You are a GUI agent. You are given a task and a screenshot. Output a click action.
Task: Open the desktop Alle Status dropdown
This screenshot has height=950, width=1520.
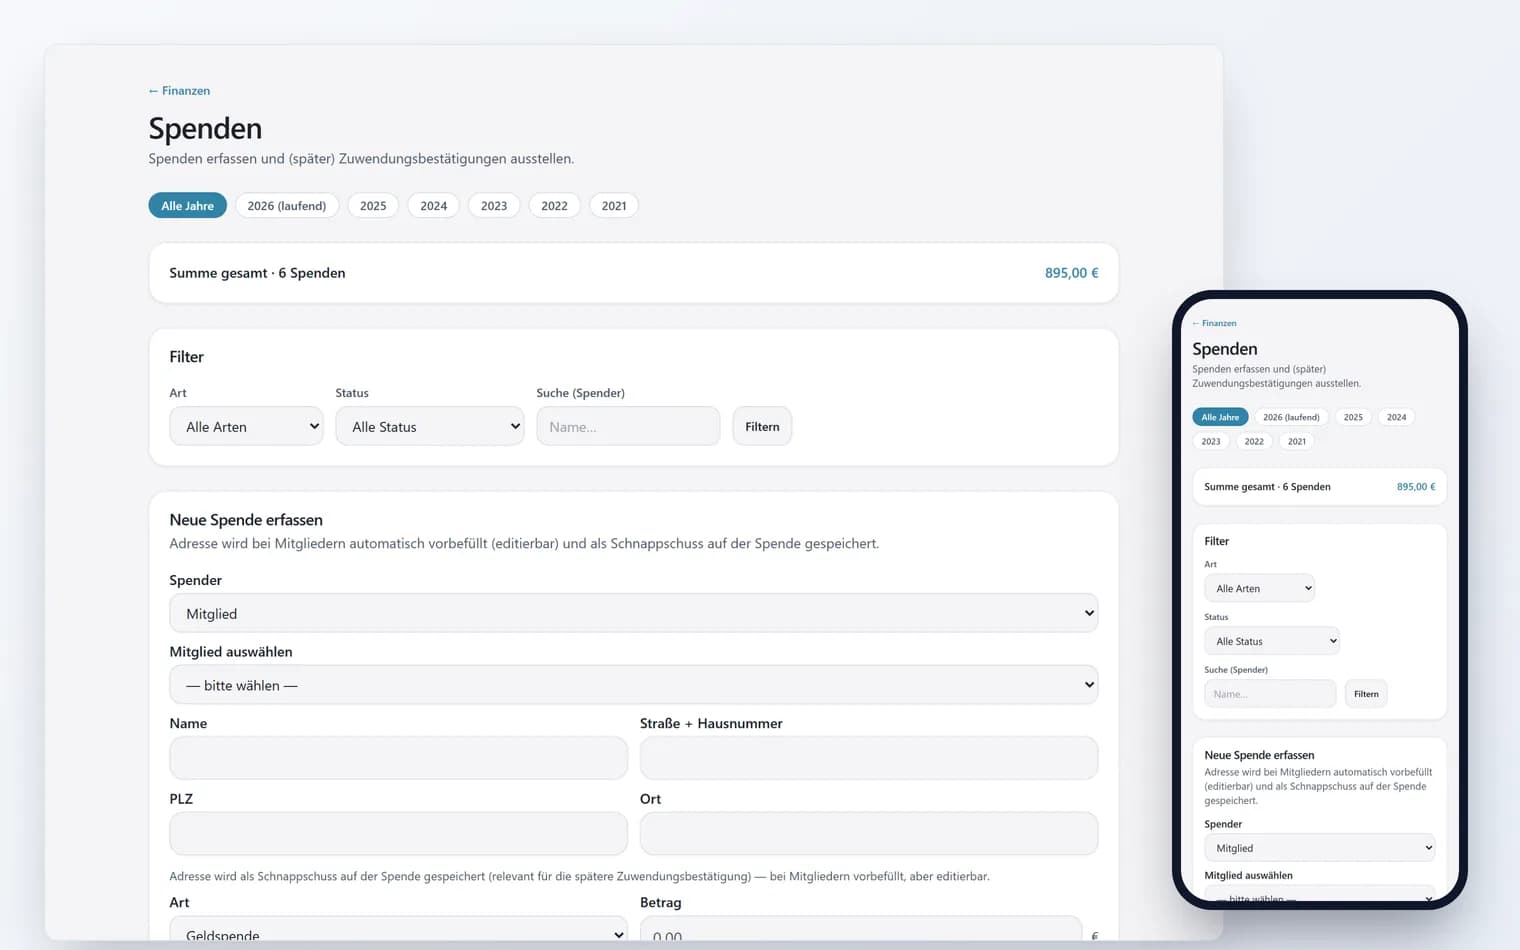click(430, 426)
